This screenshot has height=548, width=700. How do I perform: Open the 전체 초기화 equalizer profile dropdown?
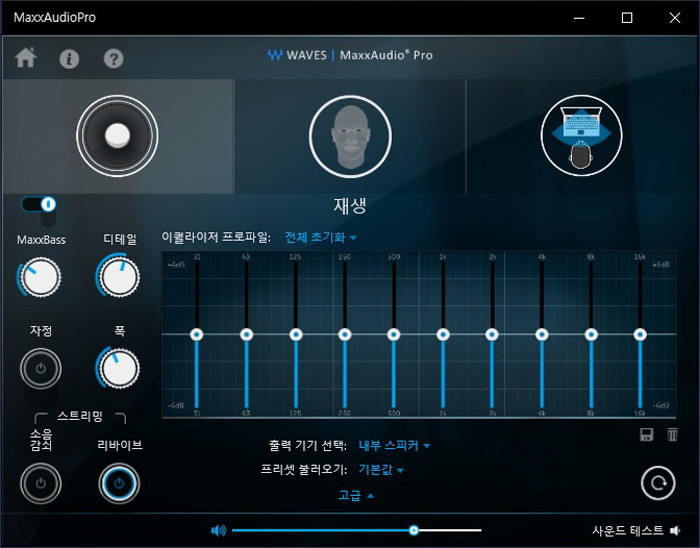(321, 238)
